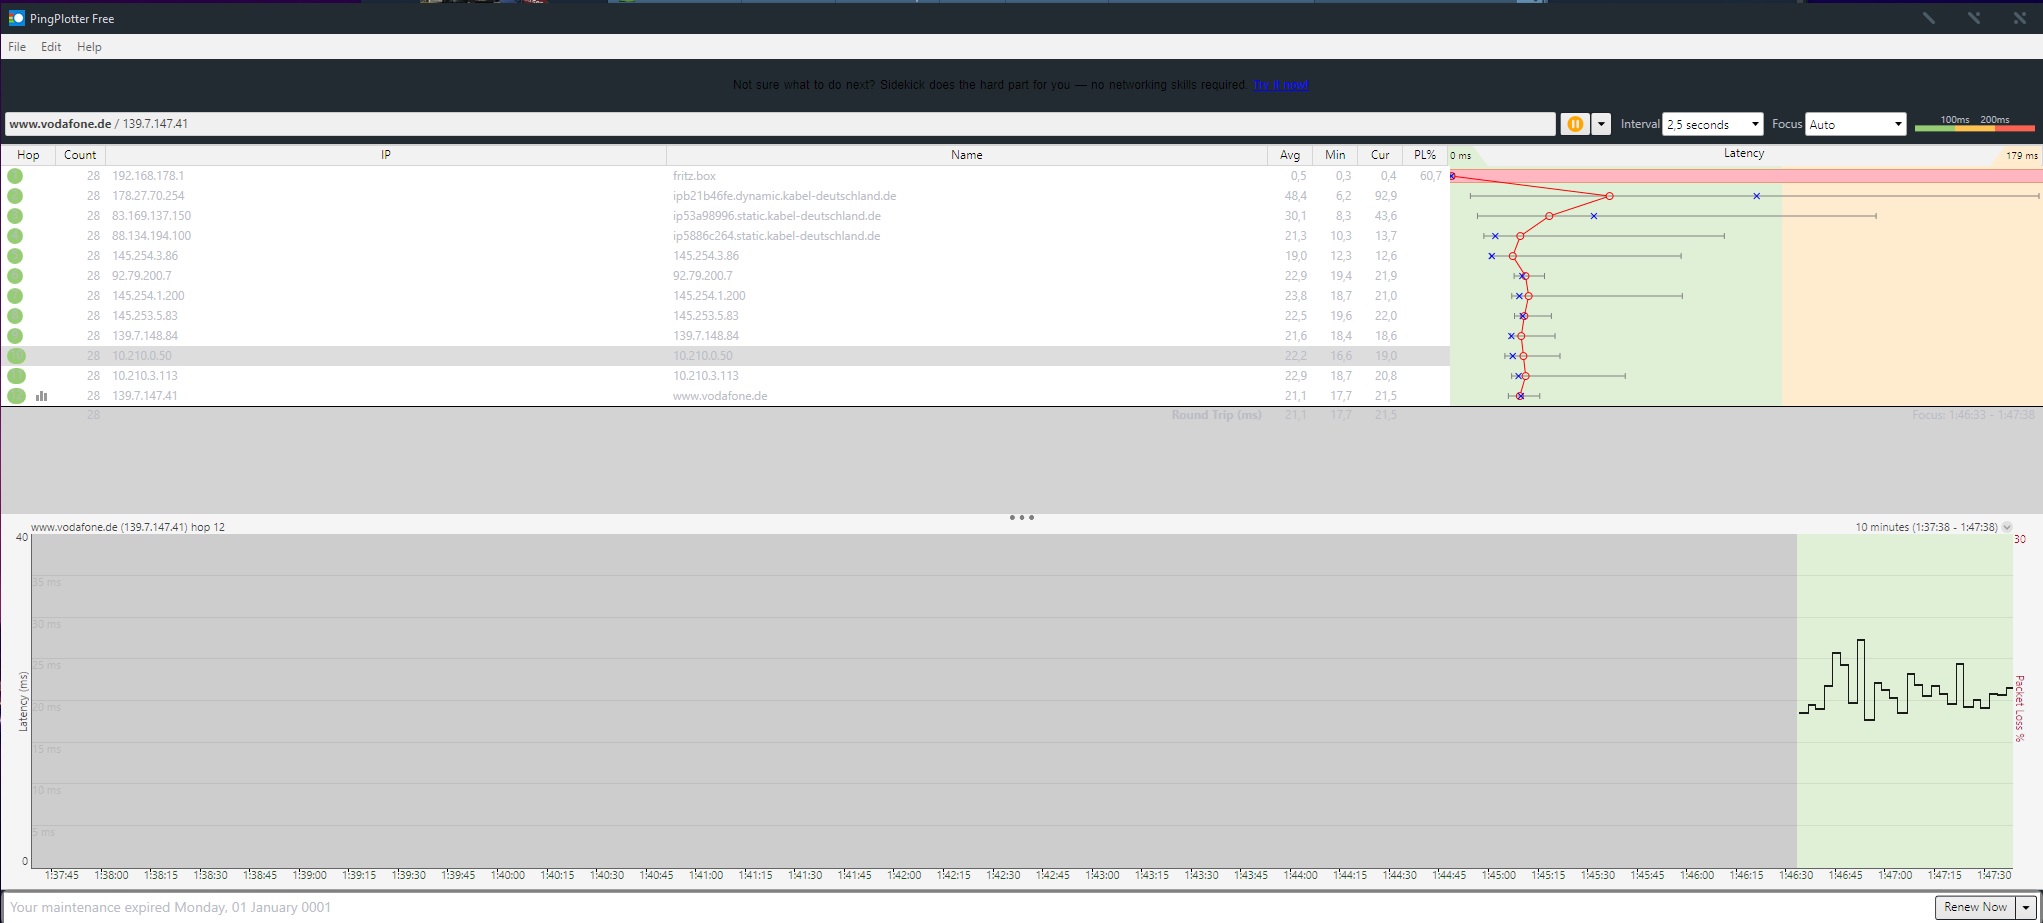Click the green hop circle for 139.7.148.84

tap(15, 336)
